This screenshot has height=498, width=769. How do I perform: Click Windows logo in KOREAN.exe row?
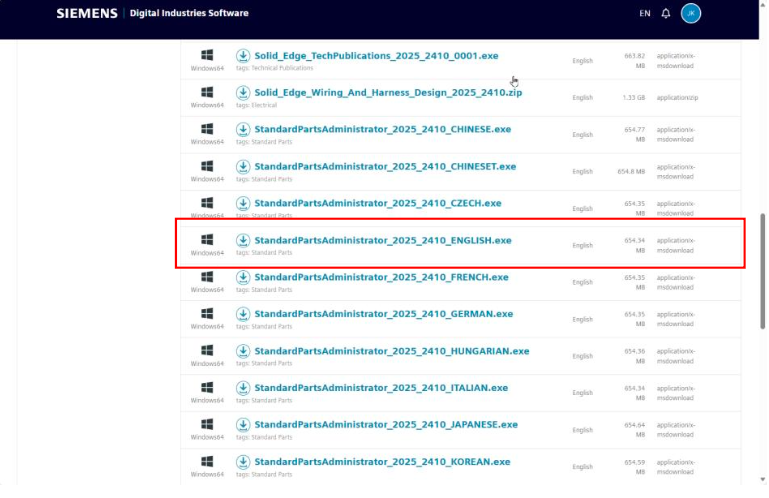pyautogui.click(x=207, y=461)
